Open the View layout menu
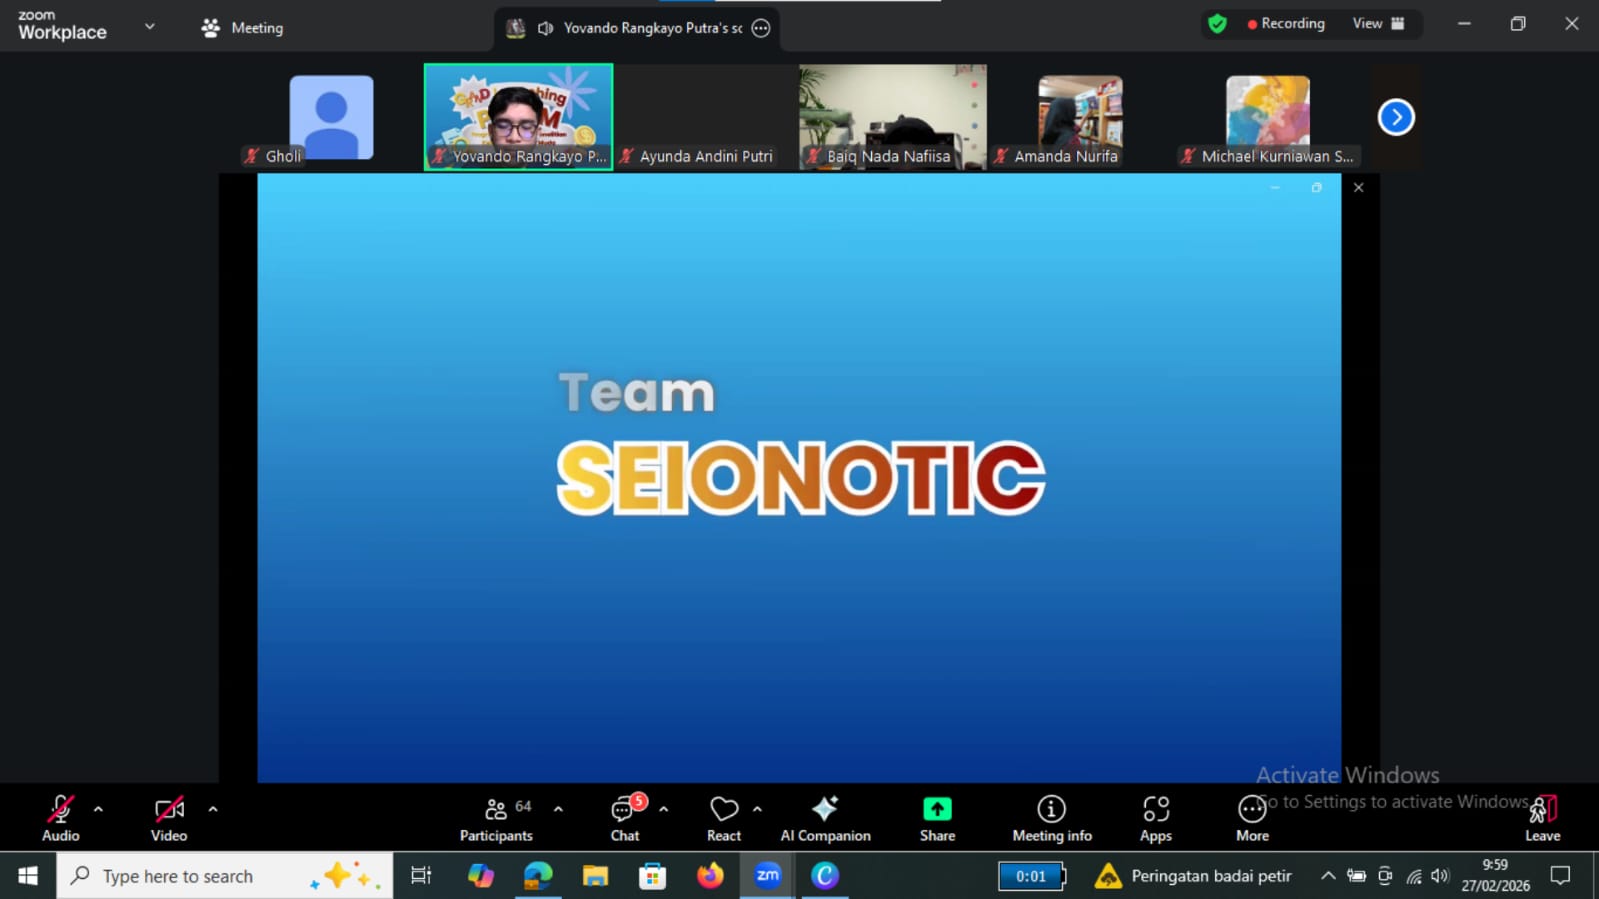Viewport: 1599px width, 899px height. [1378, 24]
